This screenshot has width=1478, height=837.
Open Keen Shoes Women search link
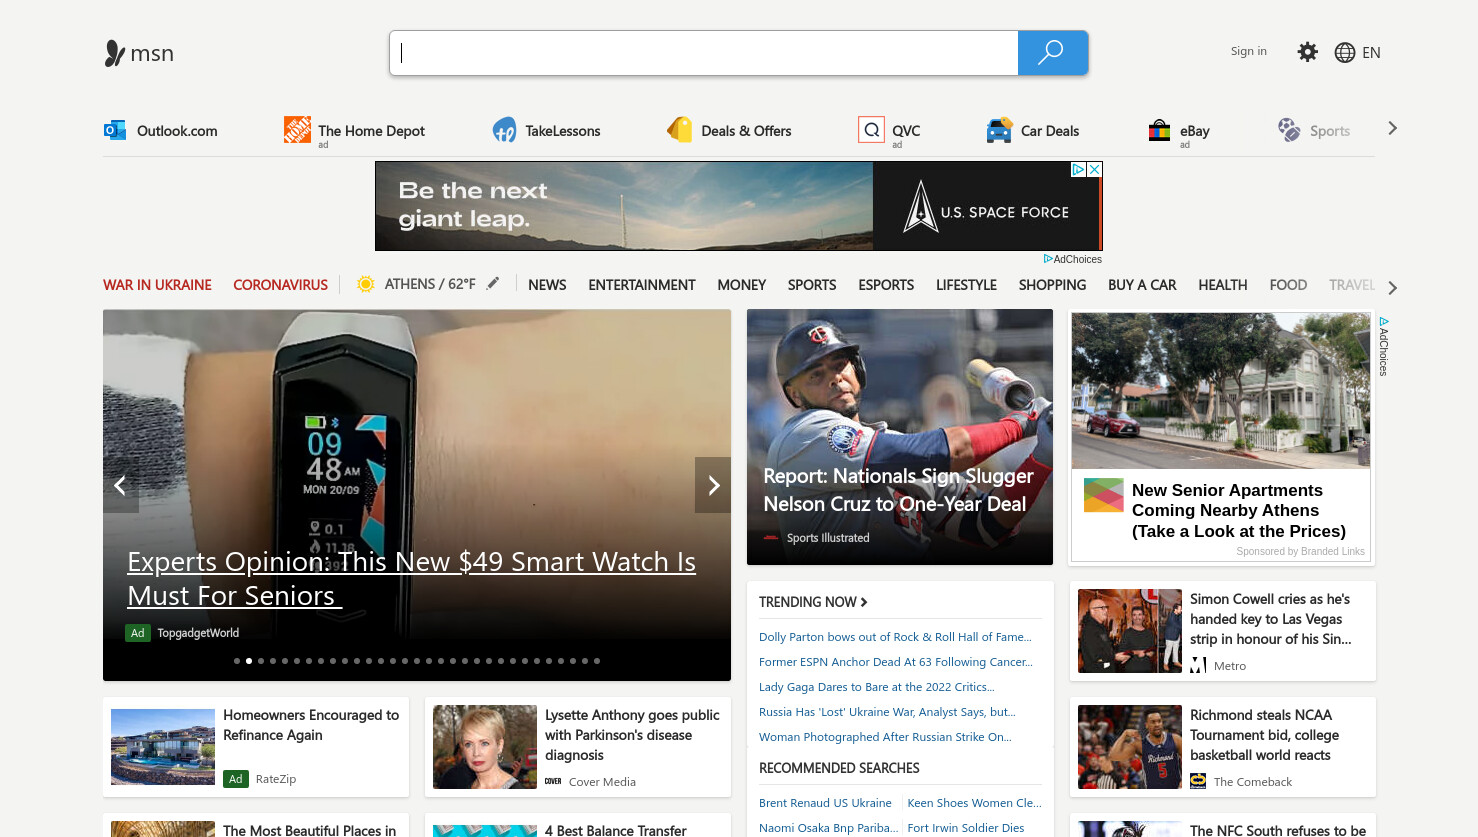[974, 803]
